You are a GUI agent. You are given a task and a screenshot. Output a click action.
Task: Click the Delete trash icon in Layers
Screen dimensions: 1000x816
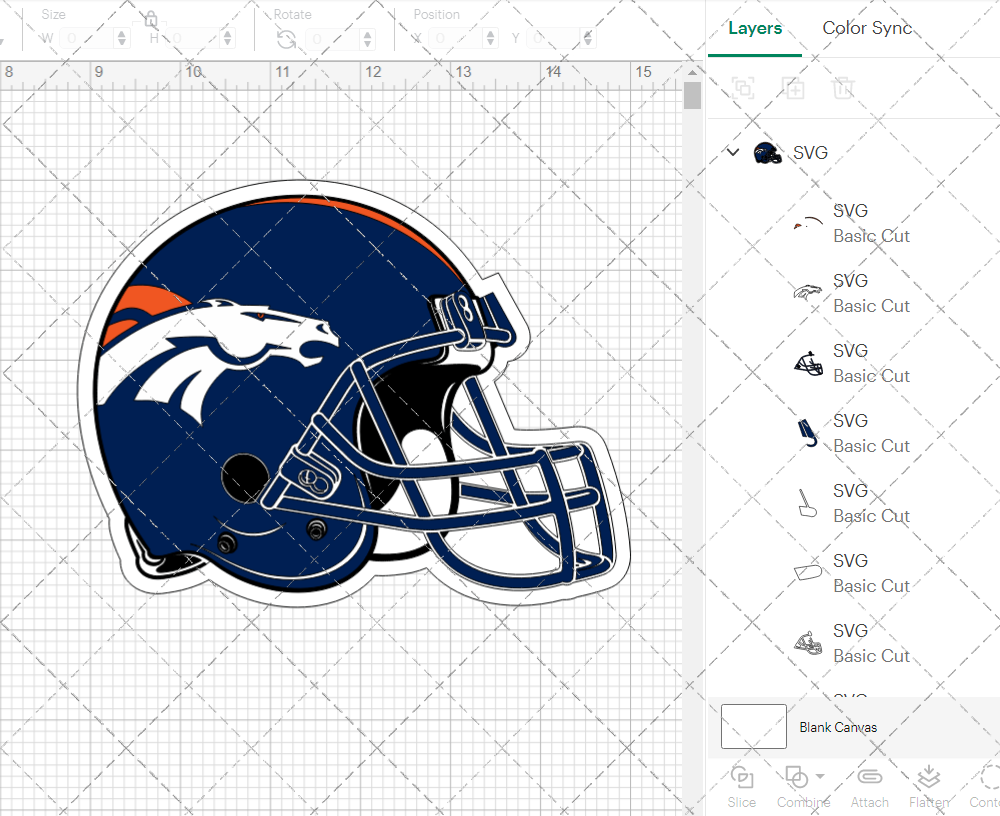[844, 88]
